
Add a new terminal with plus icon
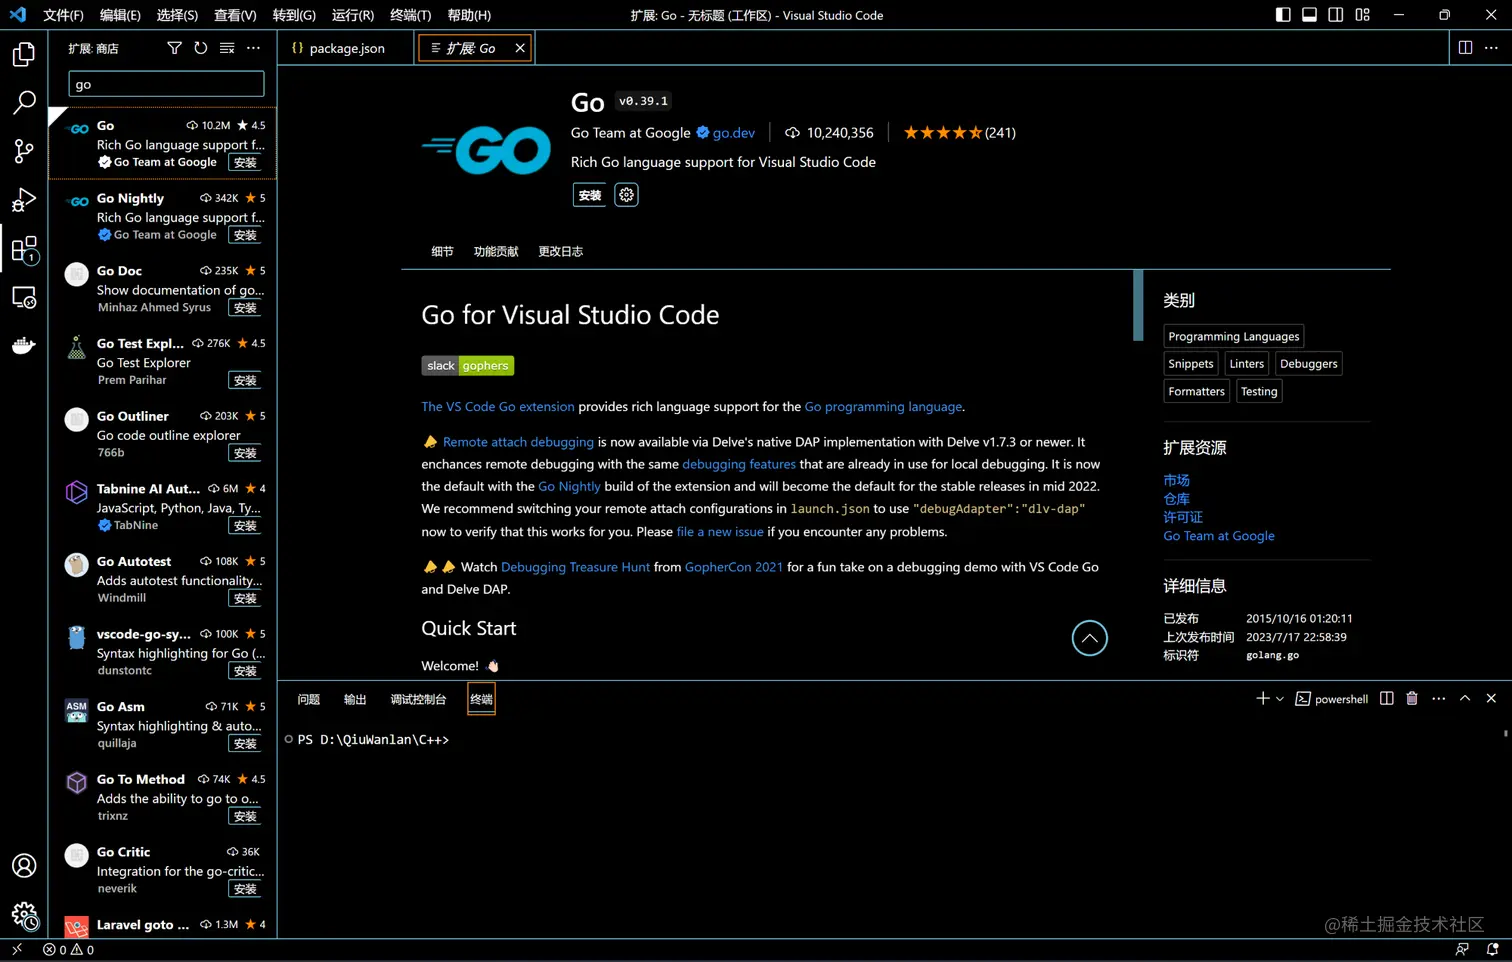pos(1262,699)
